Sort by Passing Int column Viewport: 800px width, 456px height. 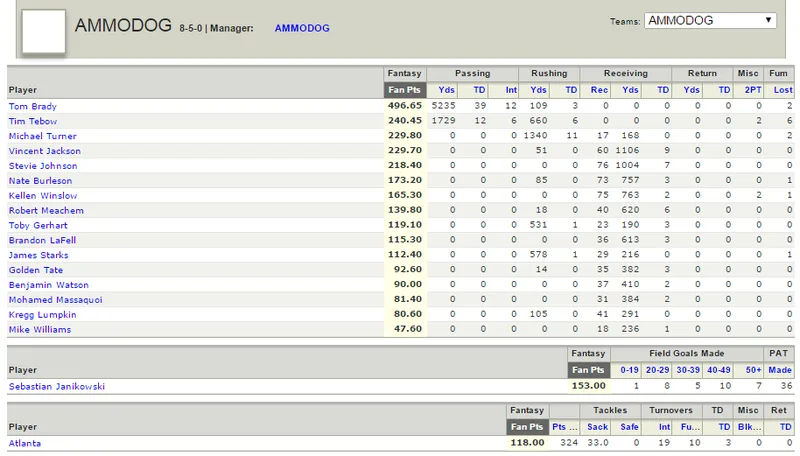pyautogui.click(x=511, y=90)
